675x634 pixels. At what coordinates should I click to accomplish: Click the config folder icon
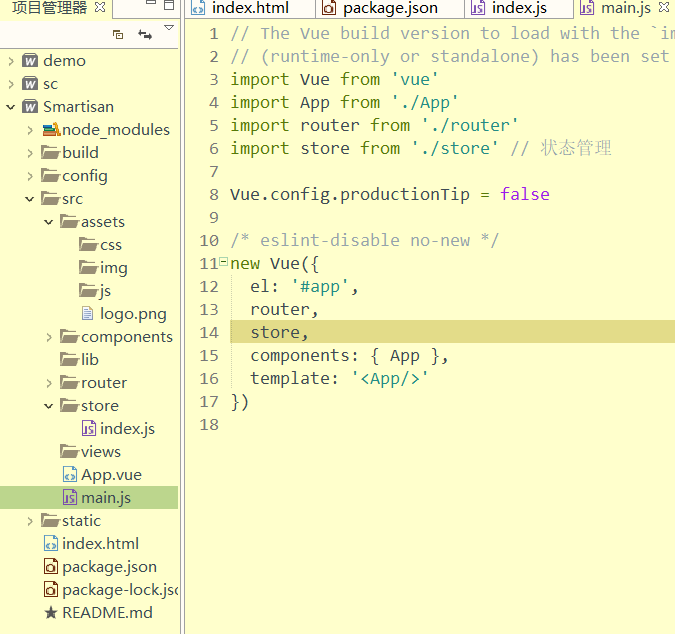50,176
